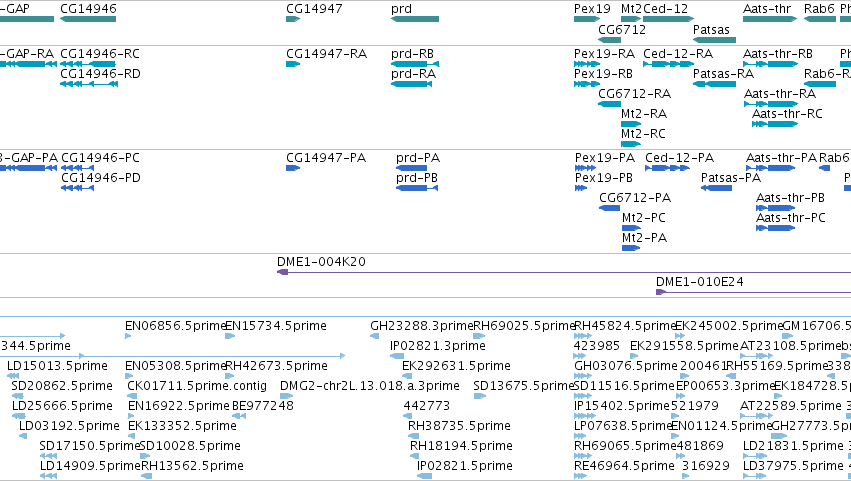
Task: Click transcript label prd-RB
Action: click(412, 54)
